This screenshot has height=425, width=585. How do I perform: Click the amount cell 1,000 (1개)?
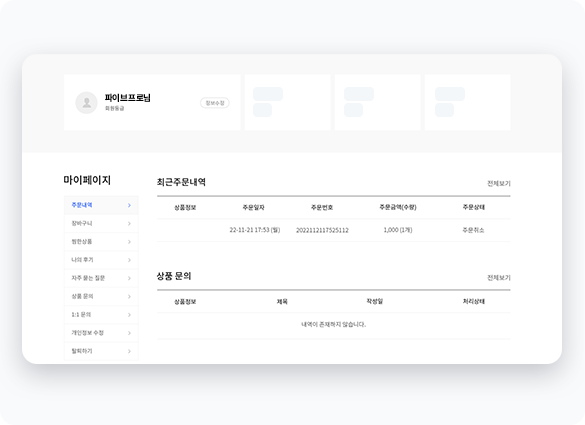398,230
